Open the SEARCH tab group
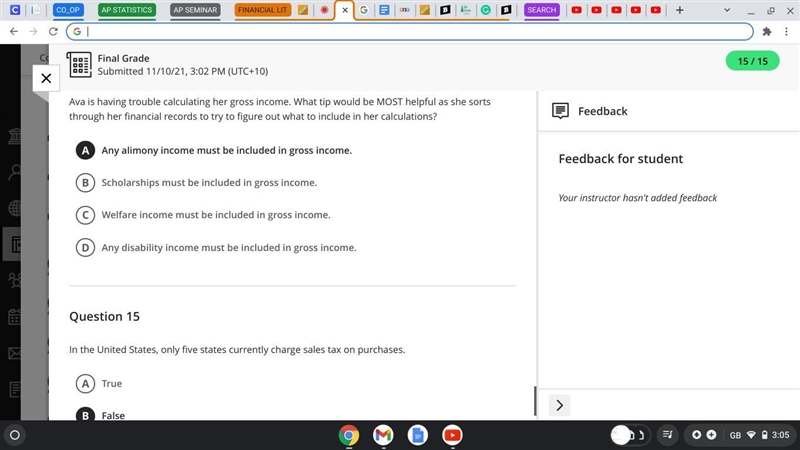The image size is (800, 450). pyautogui.click(x=541, y=10)
